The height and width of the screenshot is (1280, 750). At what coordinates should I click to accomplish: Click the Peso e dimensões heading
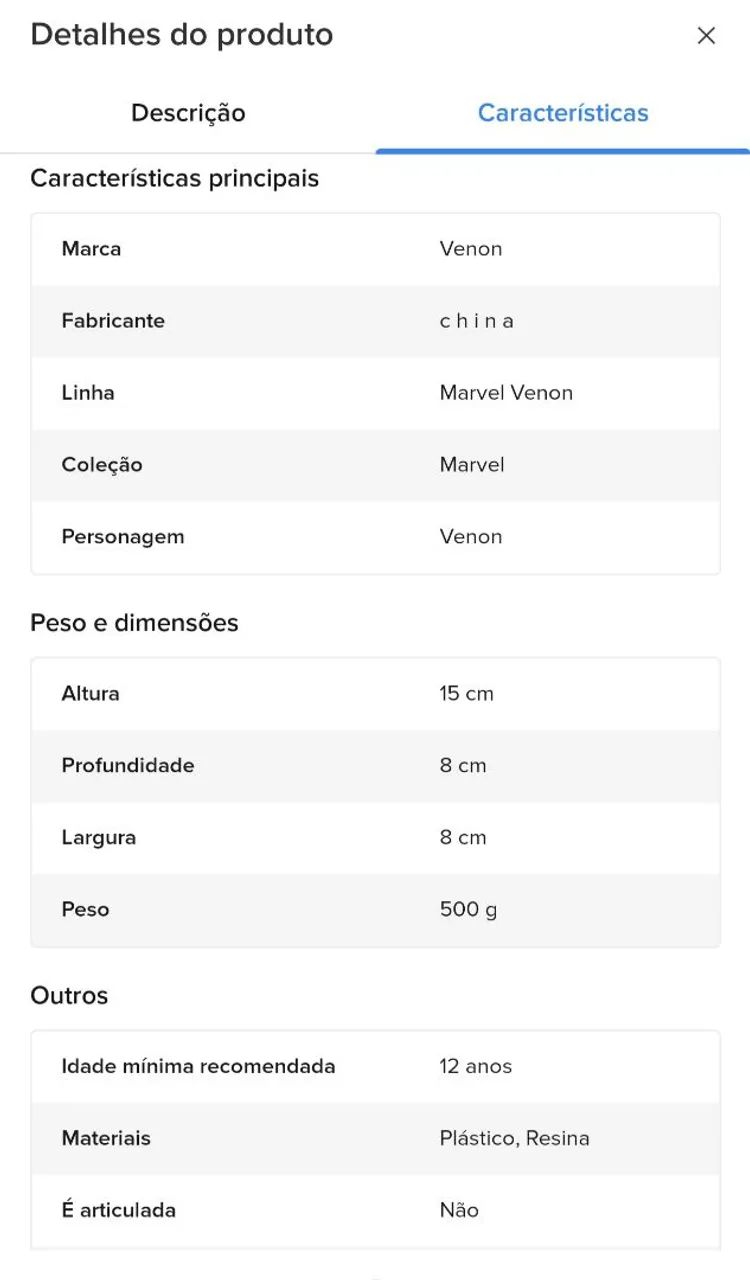(134, 623)
